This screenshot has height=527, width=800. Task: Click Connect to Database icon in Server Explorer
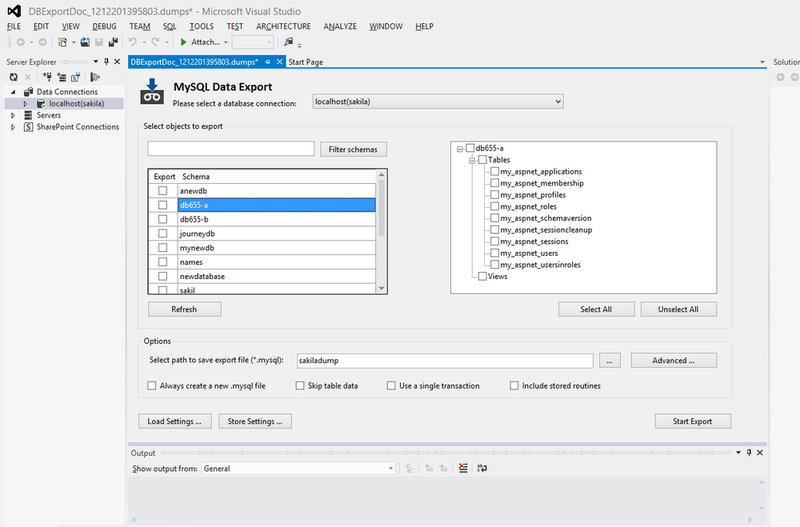(47, 77)
